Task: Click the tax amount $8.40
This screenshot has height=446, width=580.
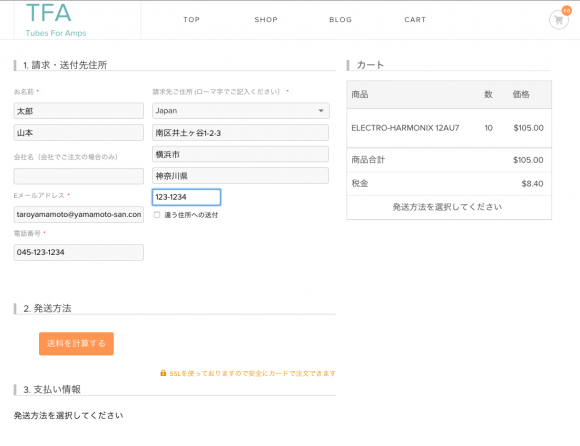Action: (x=532, y=184)
